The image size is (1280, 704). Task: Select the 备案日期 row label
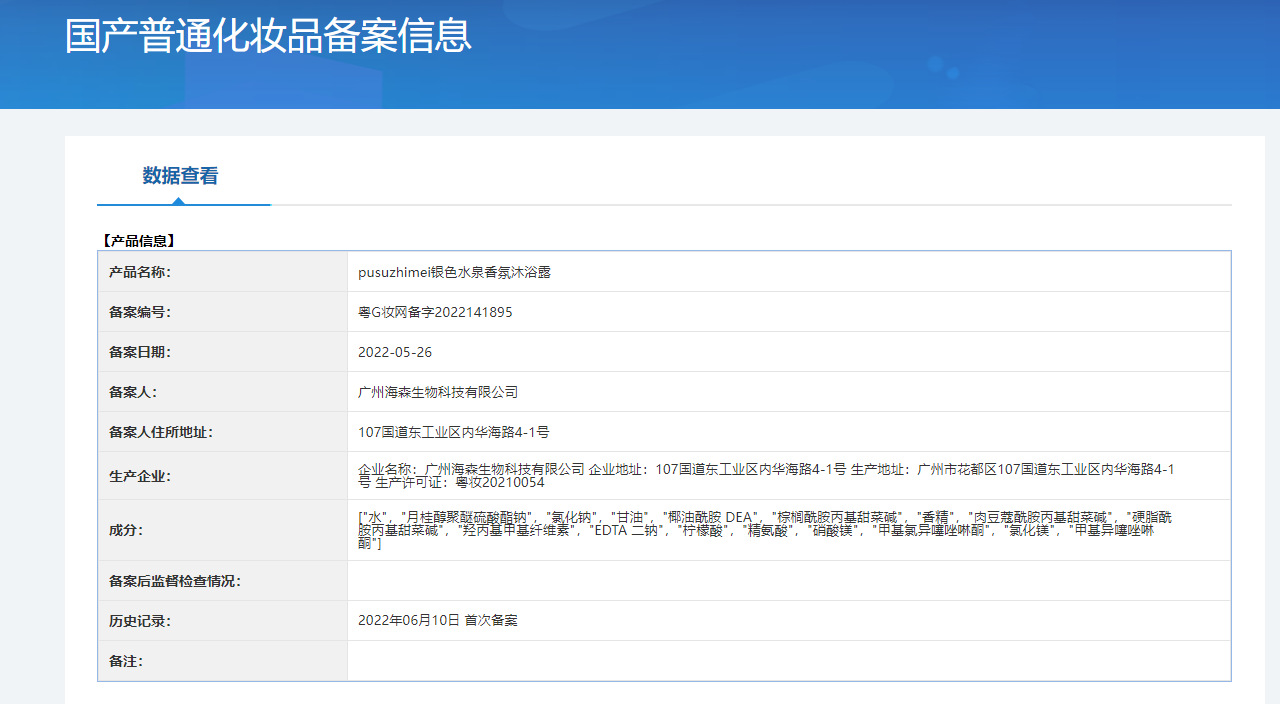tap(140, 352)
